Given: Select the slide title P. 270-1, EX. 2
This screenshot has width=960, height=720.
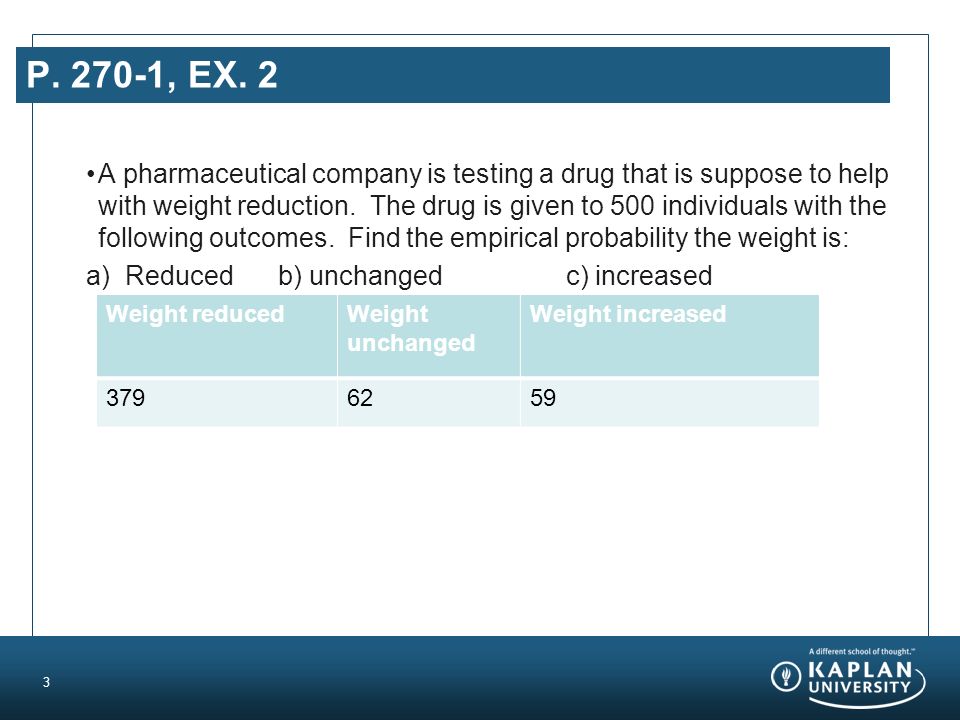Looking at the screenshot, I should (152, 75).
